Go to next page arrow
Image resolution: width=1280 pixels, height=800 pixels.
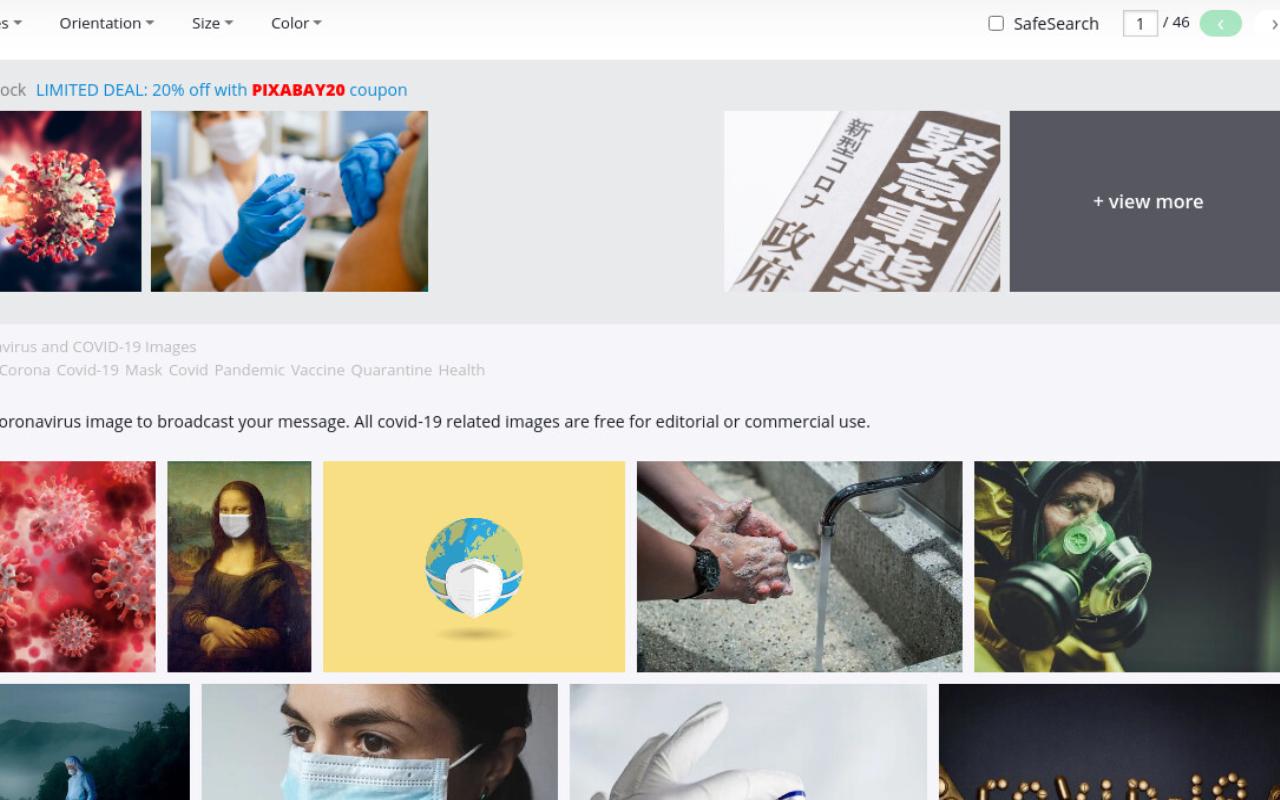coord(1271,24)
